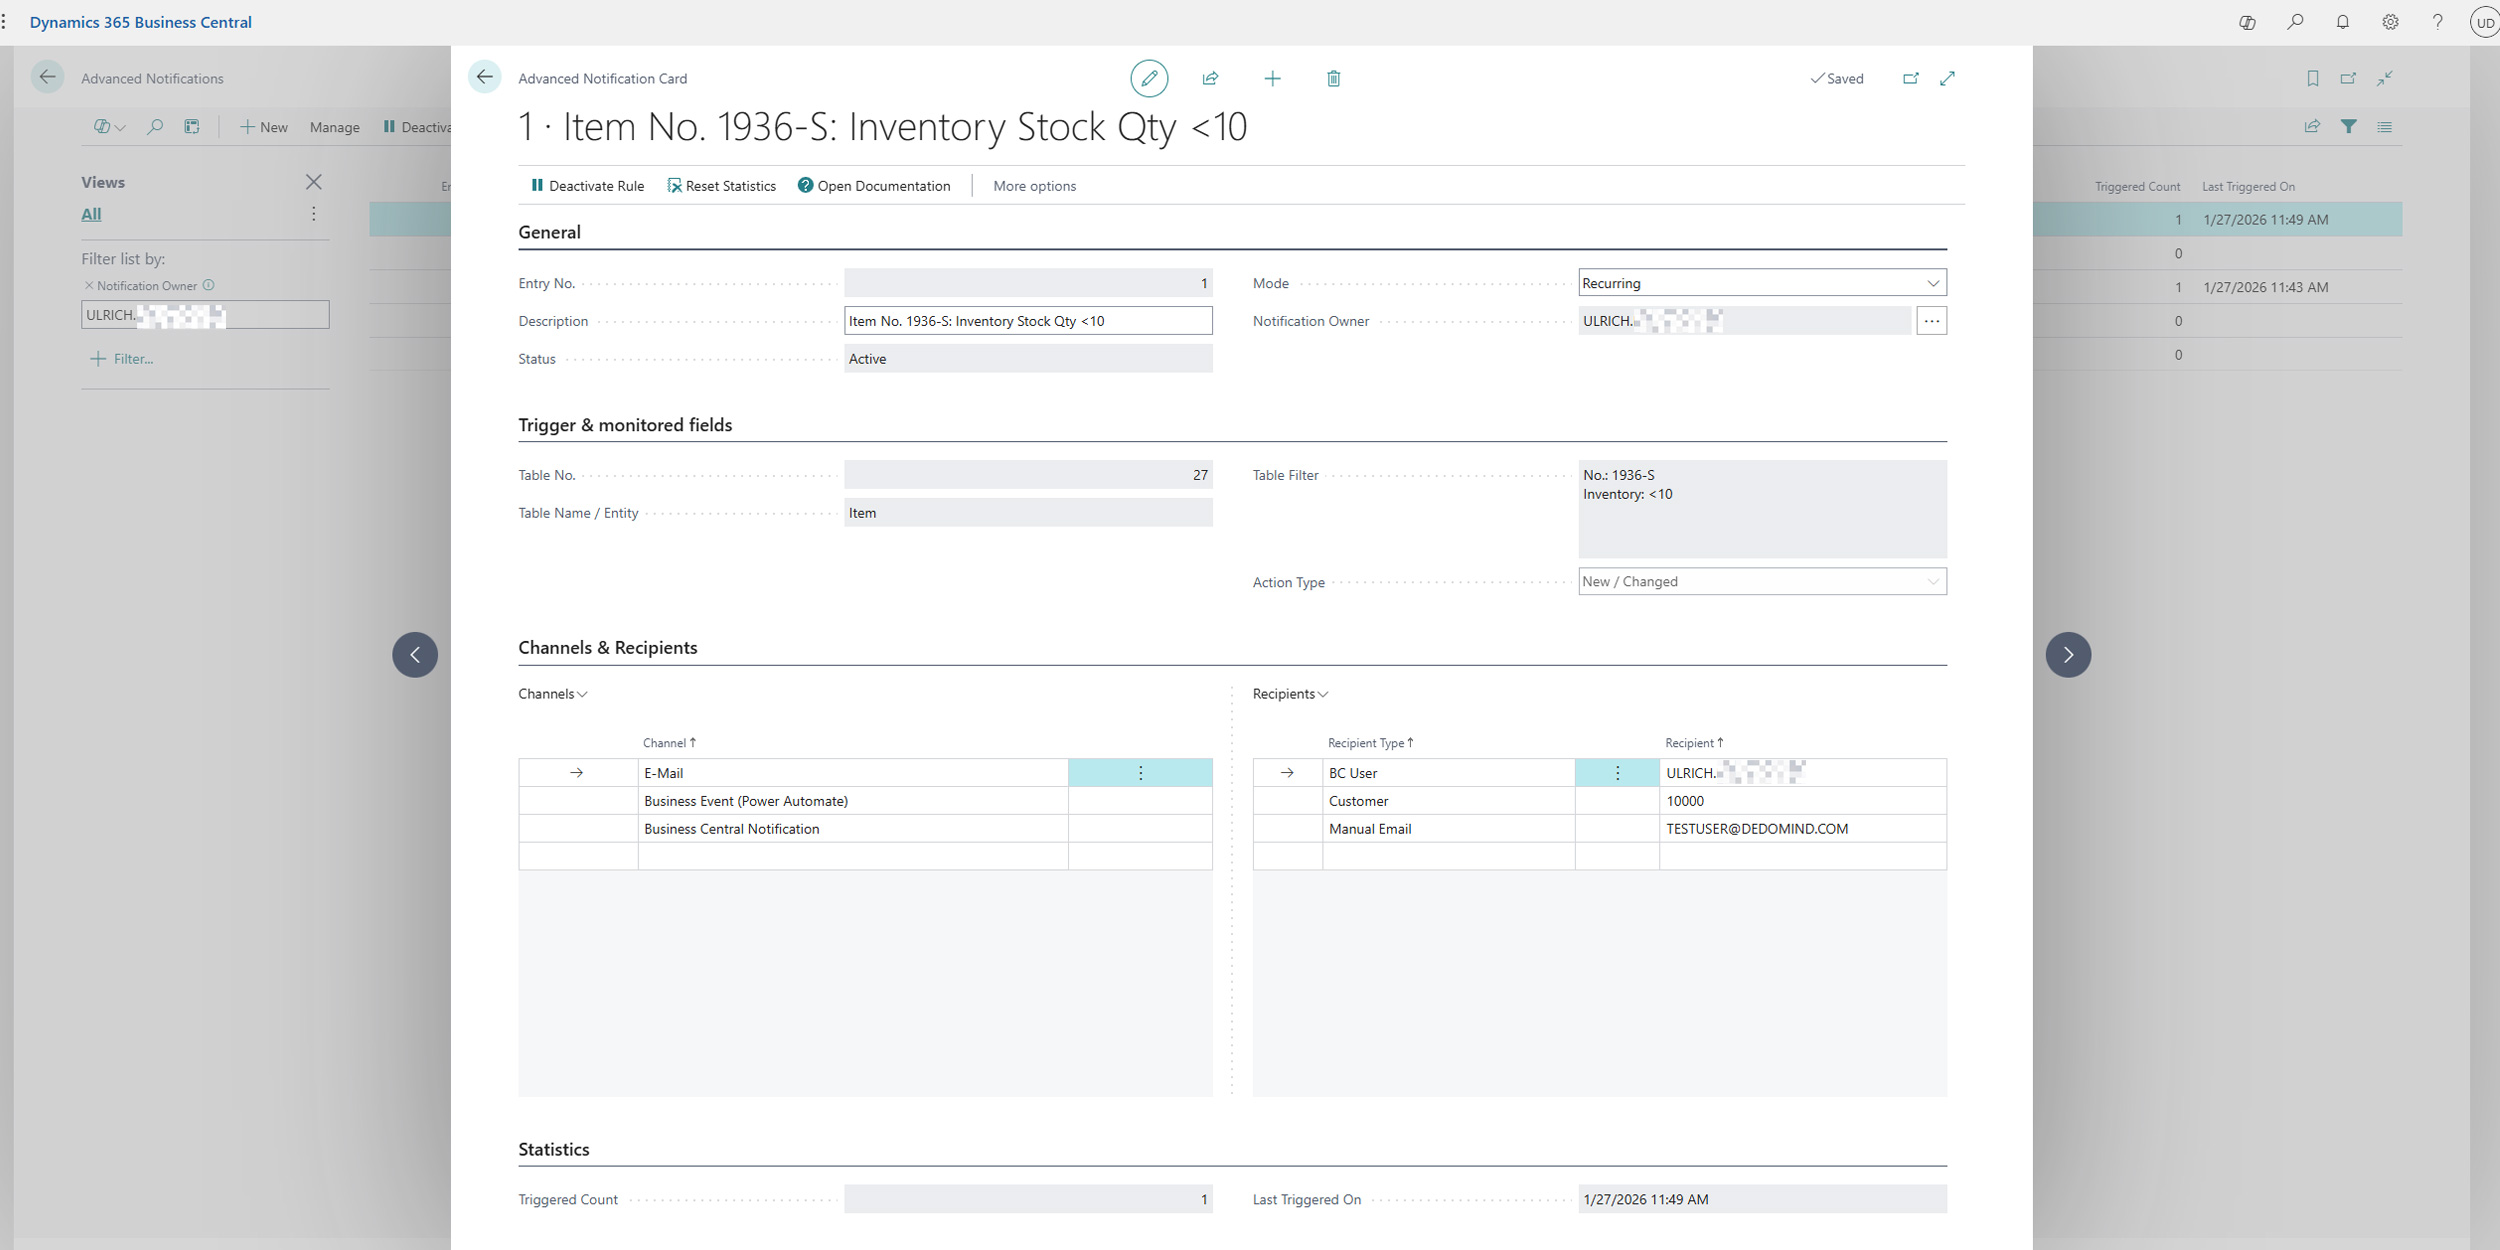Click the Description text field

(1027, 321)
